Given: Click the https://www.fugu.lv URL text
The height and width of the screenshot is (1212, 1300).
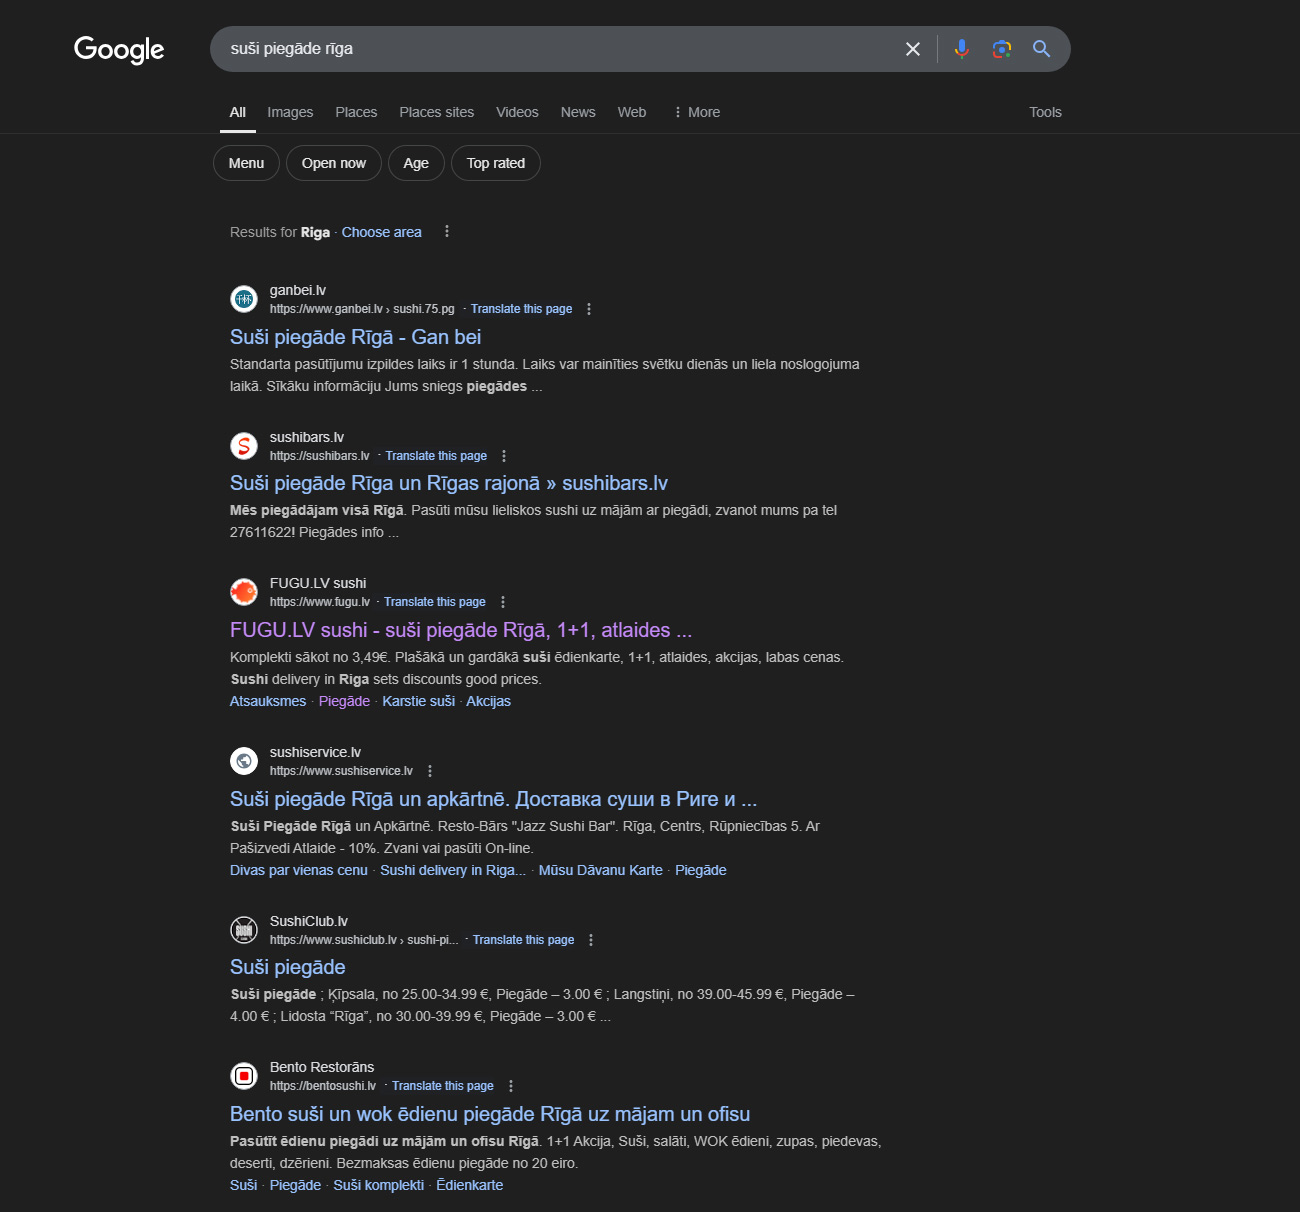Looking at the screenshot, I should [x=320, y=602].
